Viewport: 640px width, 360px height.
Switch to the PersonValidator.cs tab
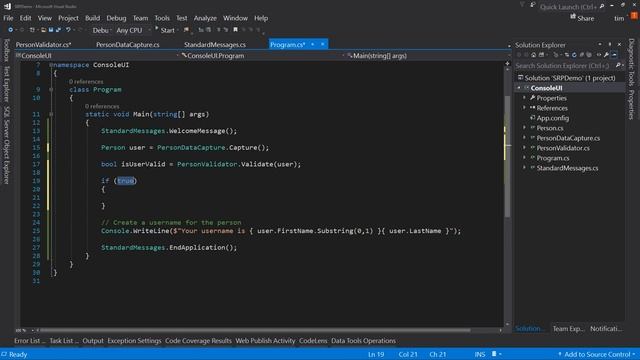pos(43,44)
